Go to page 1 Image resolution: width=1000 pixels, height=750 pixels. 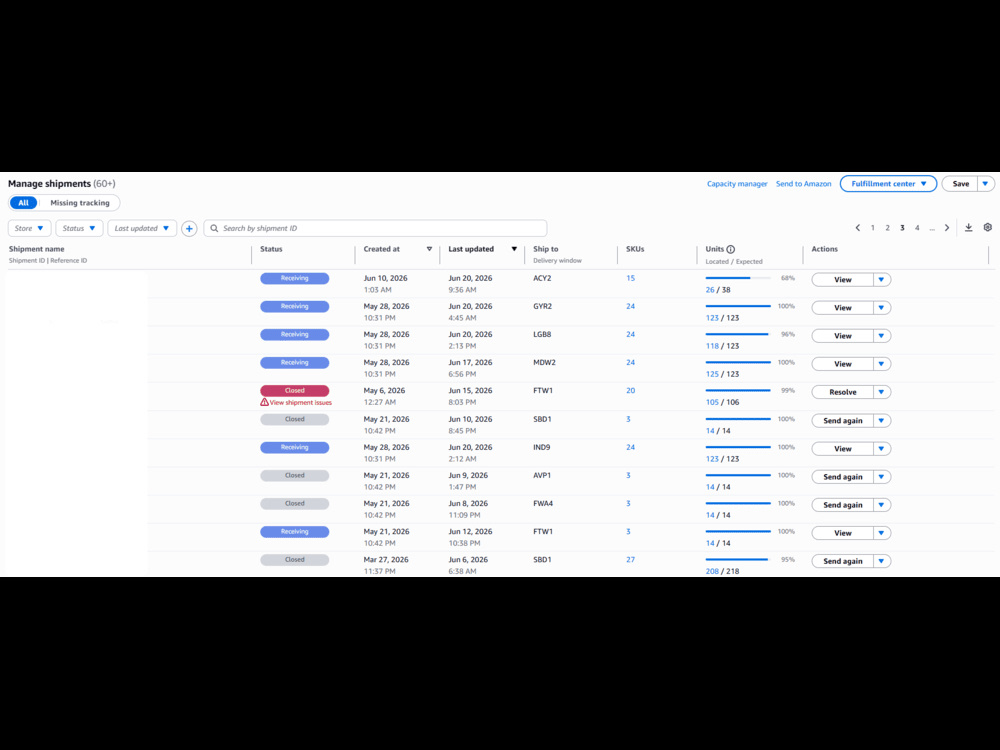(x=872, y=228)
